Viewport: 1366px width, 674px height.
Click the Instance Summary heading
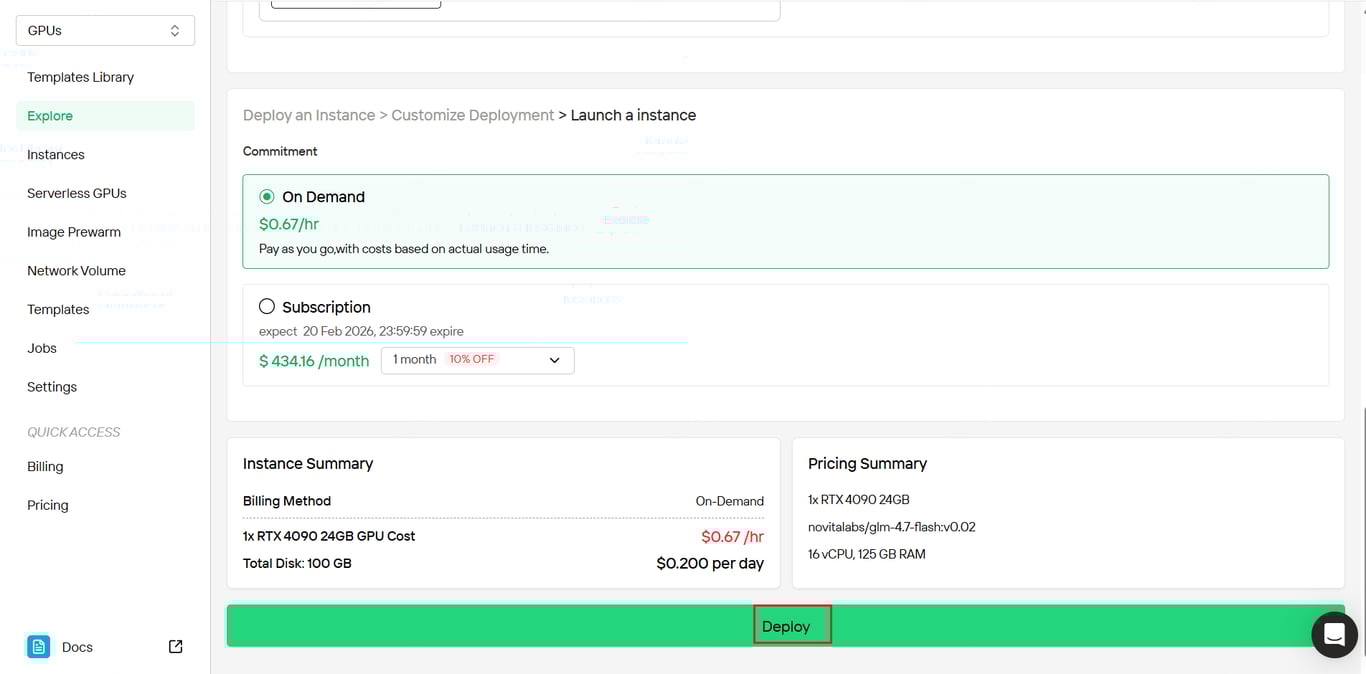pos(308,464)
